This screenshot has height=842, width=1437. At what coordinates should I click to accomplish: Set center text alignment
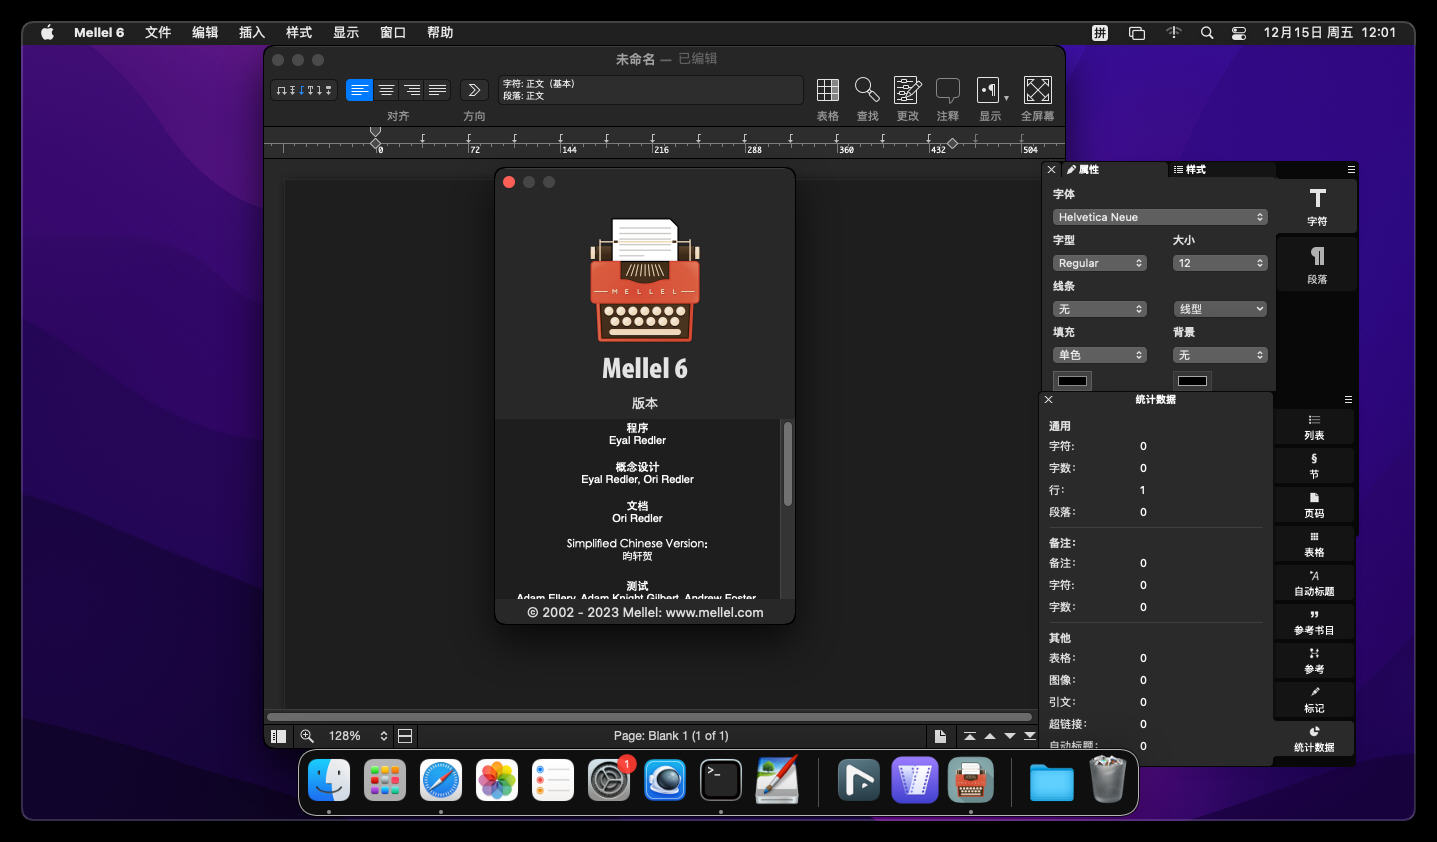pos(386,90)
